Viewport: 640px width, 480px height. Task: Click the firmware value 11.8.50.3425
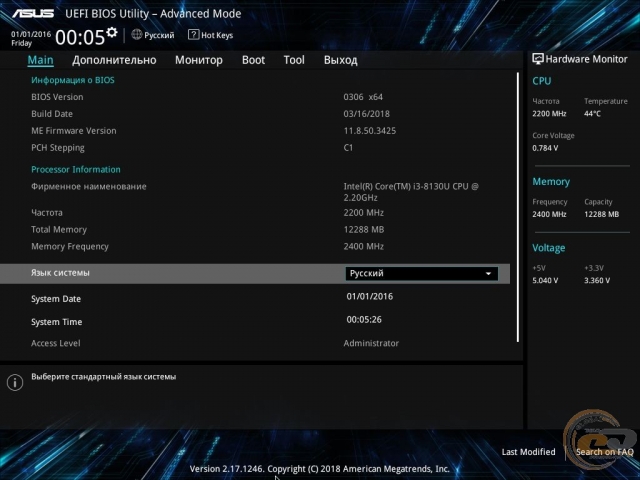tap(370, 131)
